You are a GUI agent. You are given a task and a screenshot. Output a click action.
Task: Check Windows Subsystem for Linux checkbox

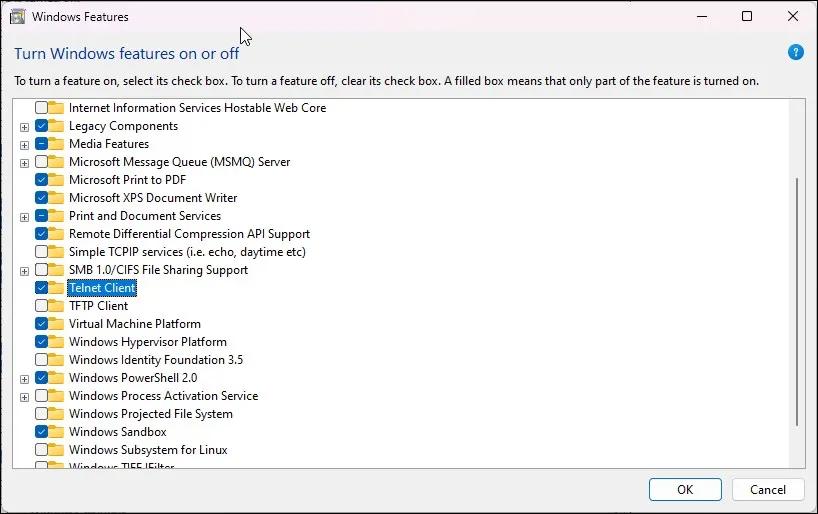(x=41, y=450)
